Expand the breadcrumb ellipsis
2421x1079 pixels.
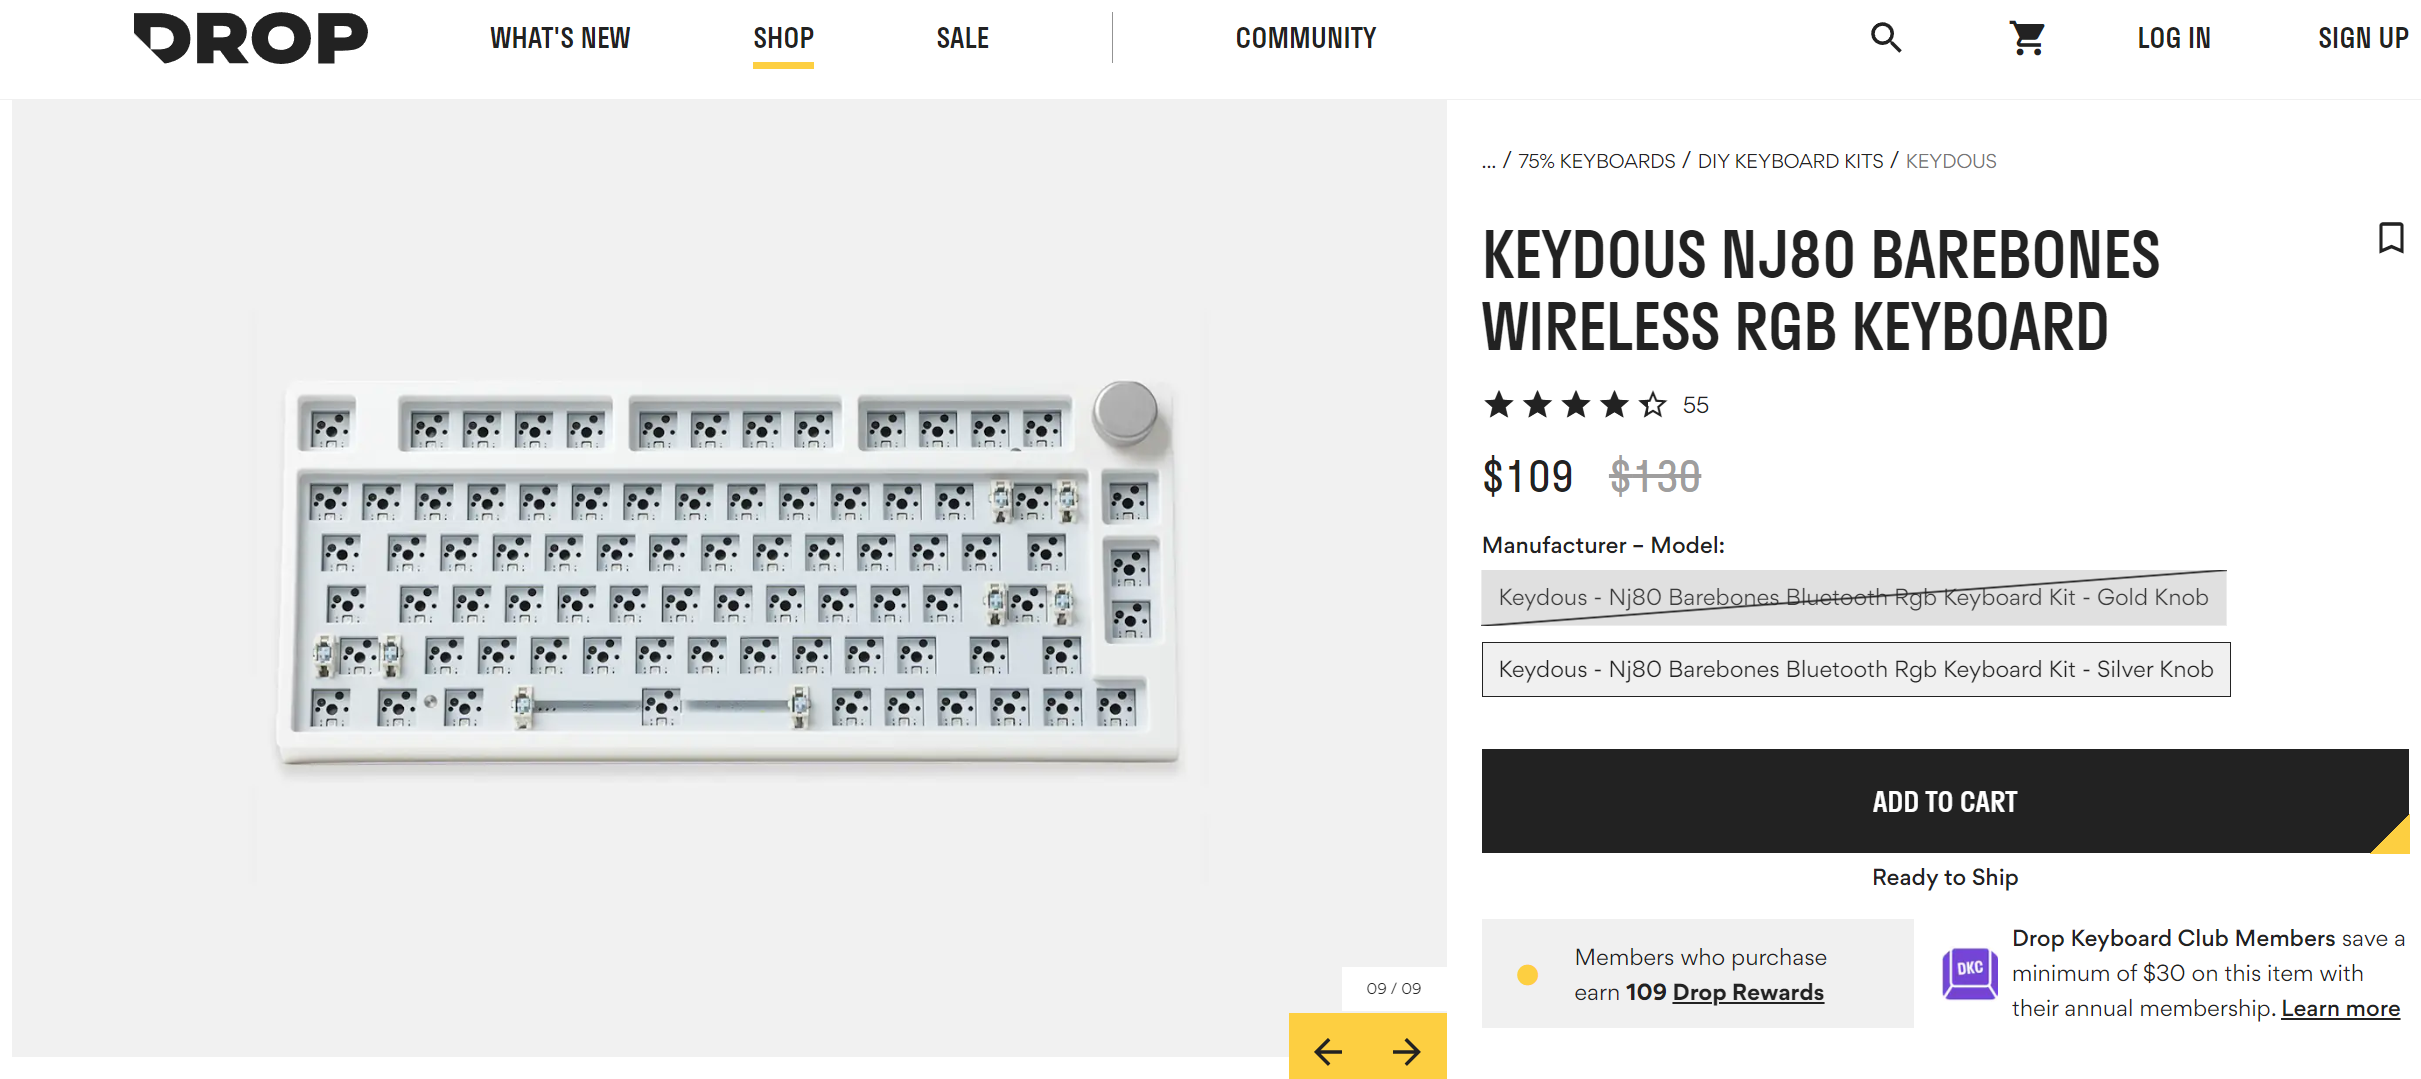[1489, 161]
